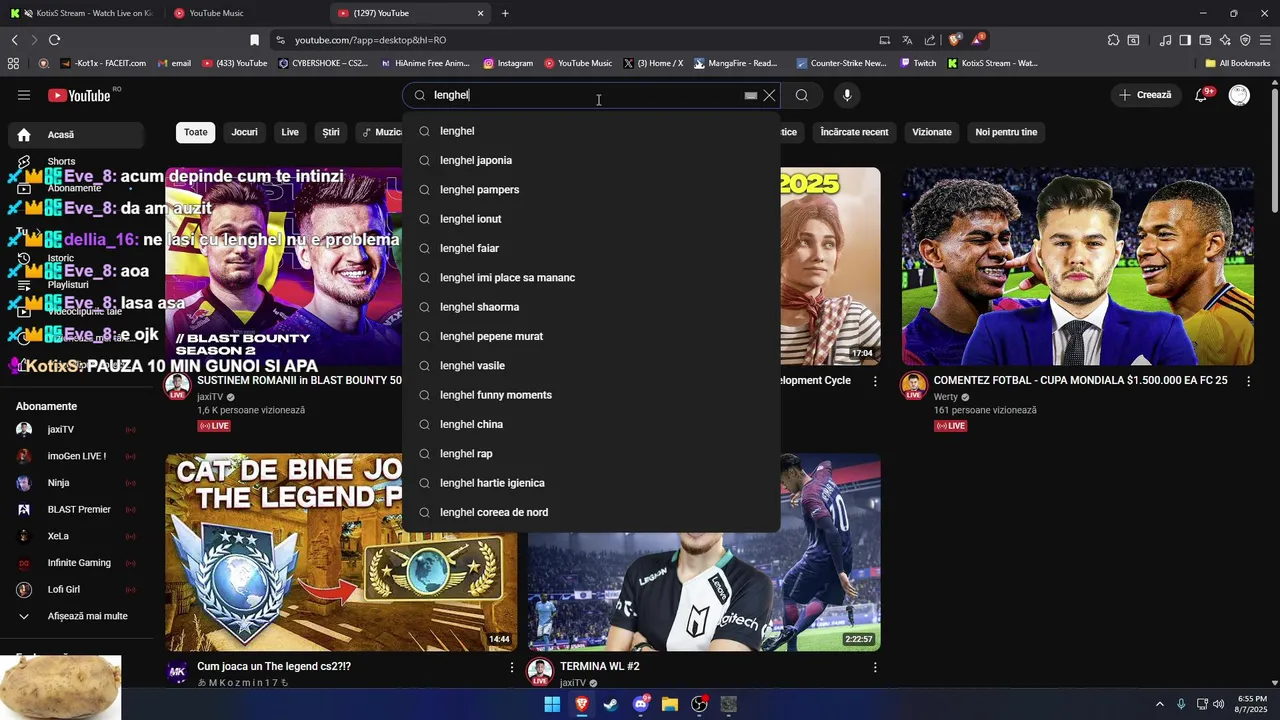1280x720 pixels.
Task: Open the email bookmark
Action: tap(173, 63)
